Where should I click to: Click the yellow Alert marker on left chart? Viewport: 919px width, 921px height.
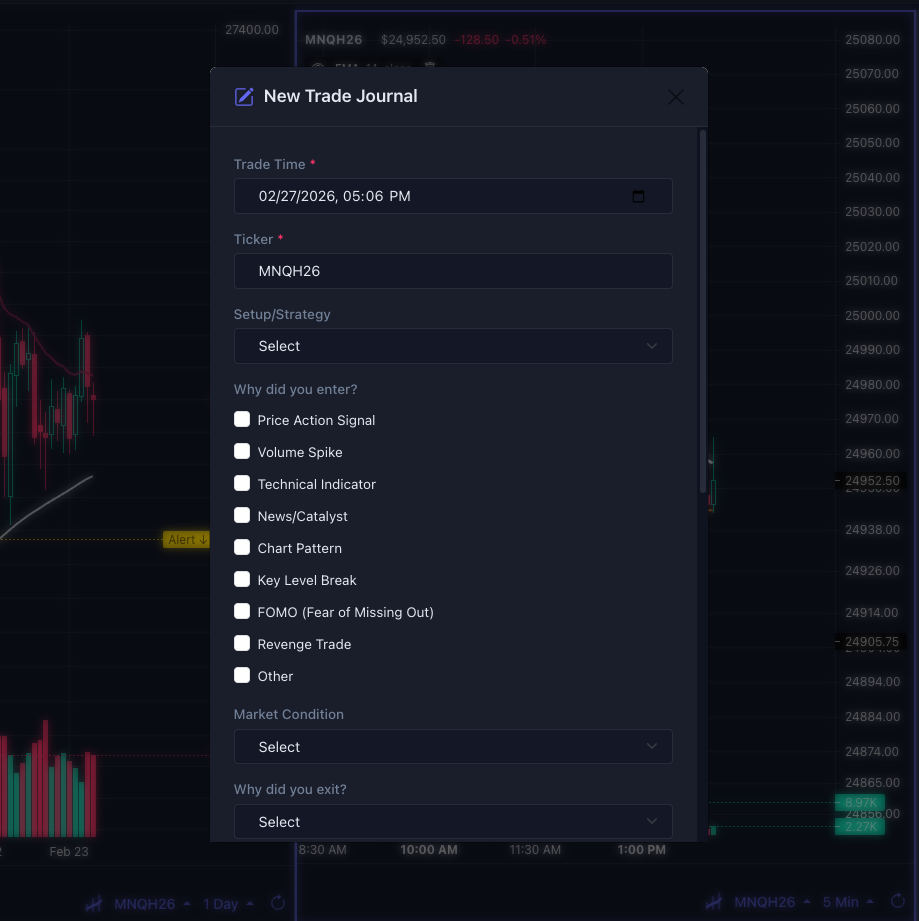186,539
